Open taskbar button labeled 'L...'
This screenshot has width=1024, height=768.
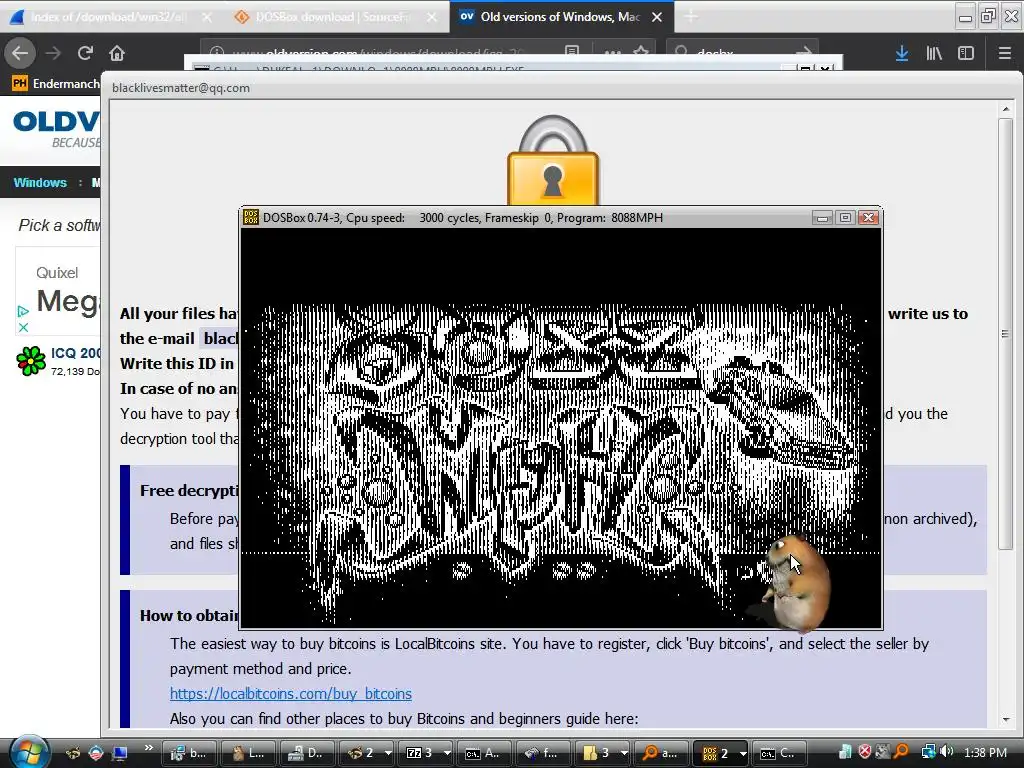coord(248,753)
